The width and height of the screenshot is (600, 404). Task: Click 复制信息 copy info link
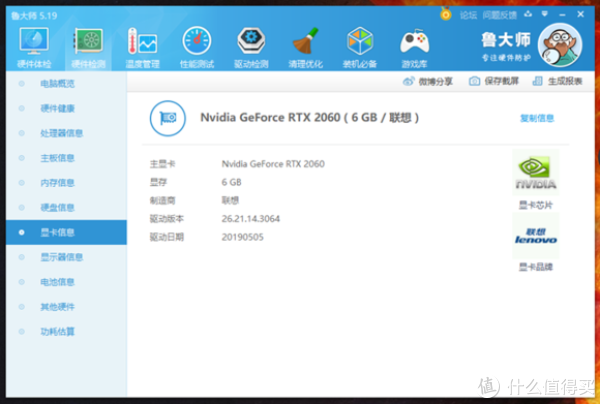537,118
